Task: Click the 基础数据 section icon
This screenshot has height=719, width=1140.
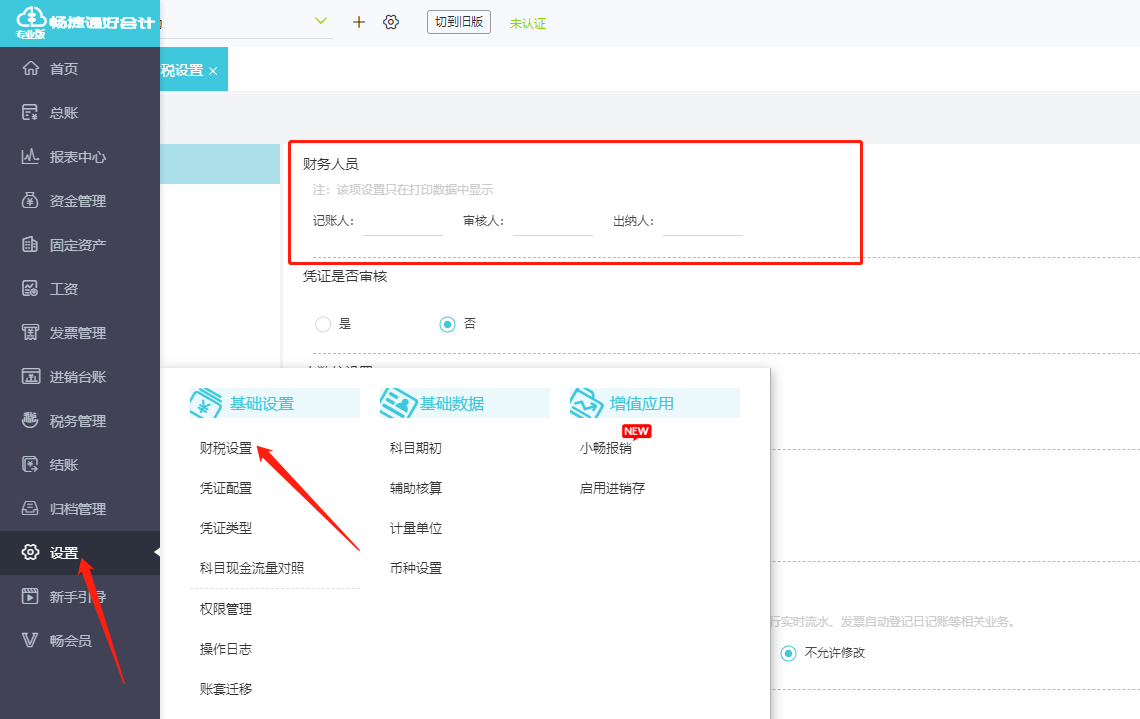Action: [397, 403]
